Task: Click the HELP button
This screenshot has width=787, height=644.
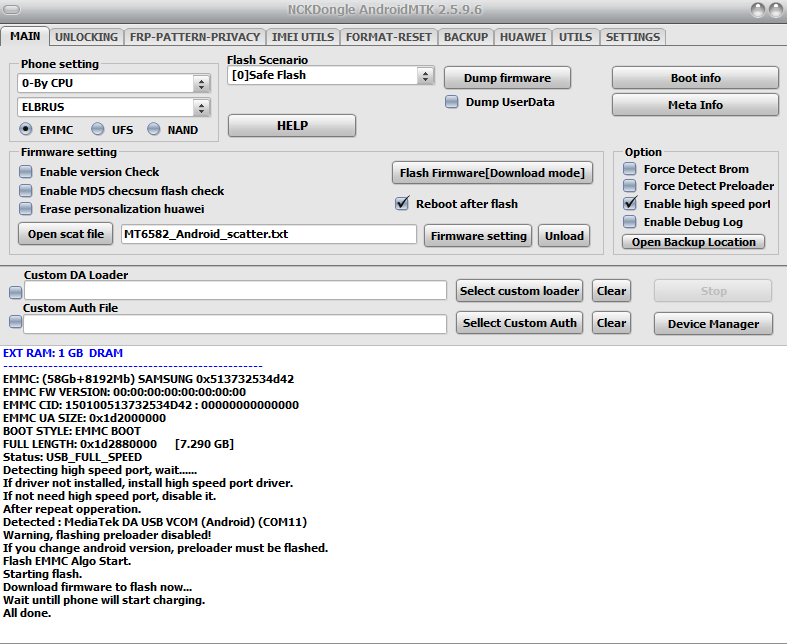Action: pyautogui.click(x=292, y=125)
